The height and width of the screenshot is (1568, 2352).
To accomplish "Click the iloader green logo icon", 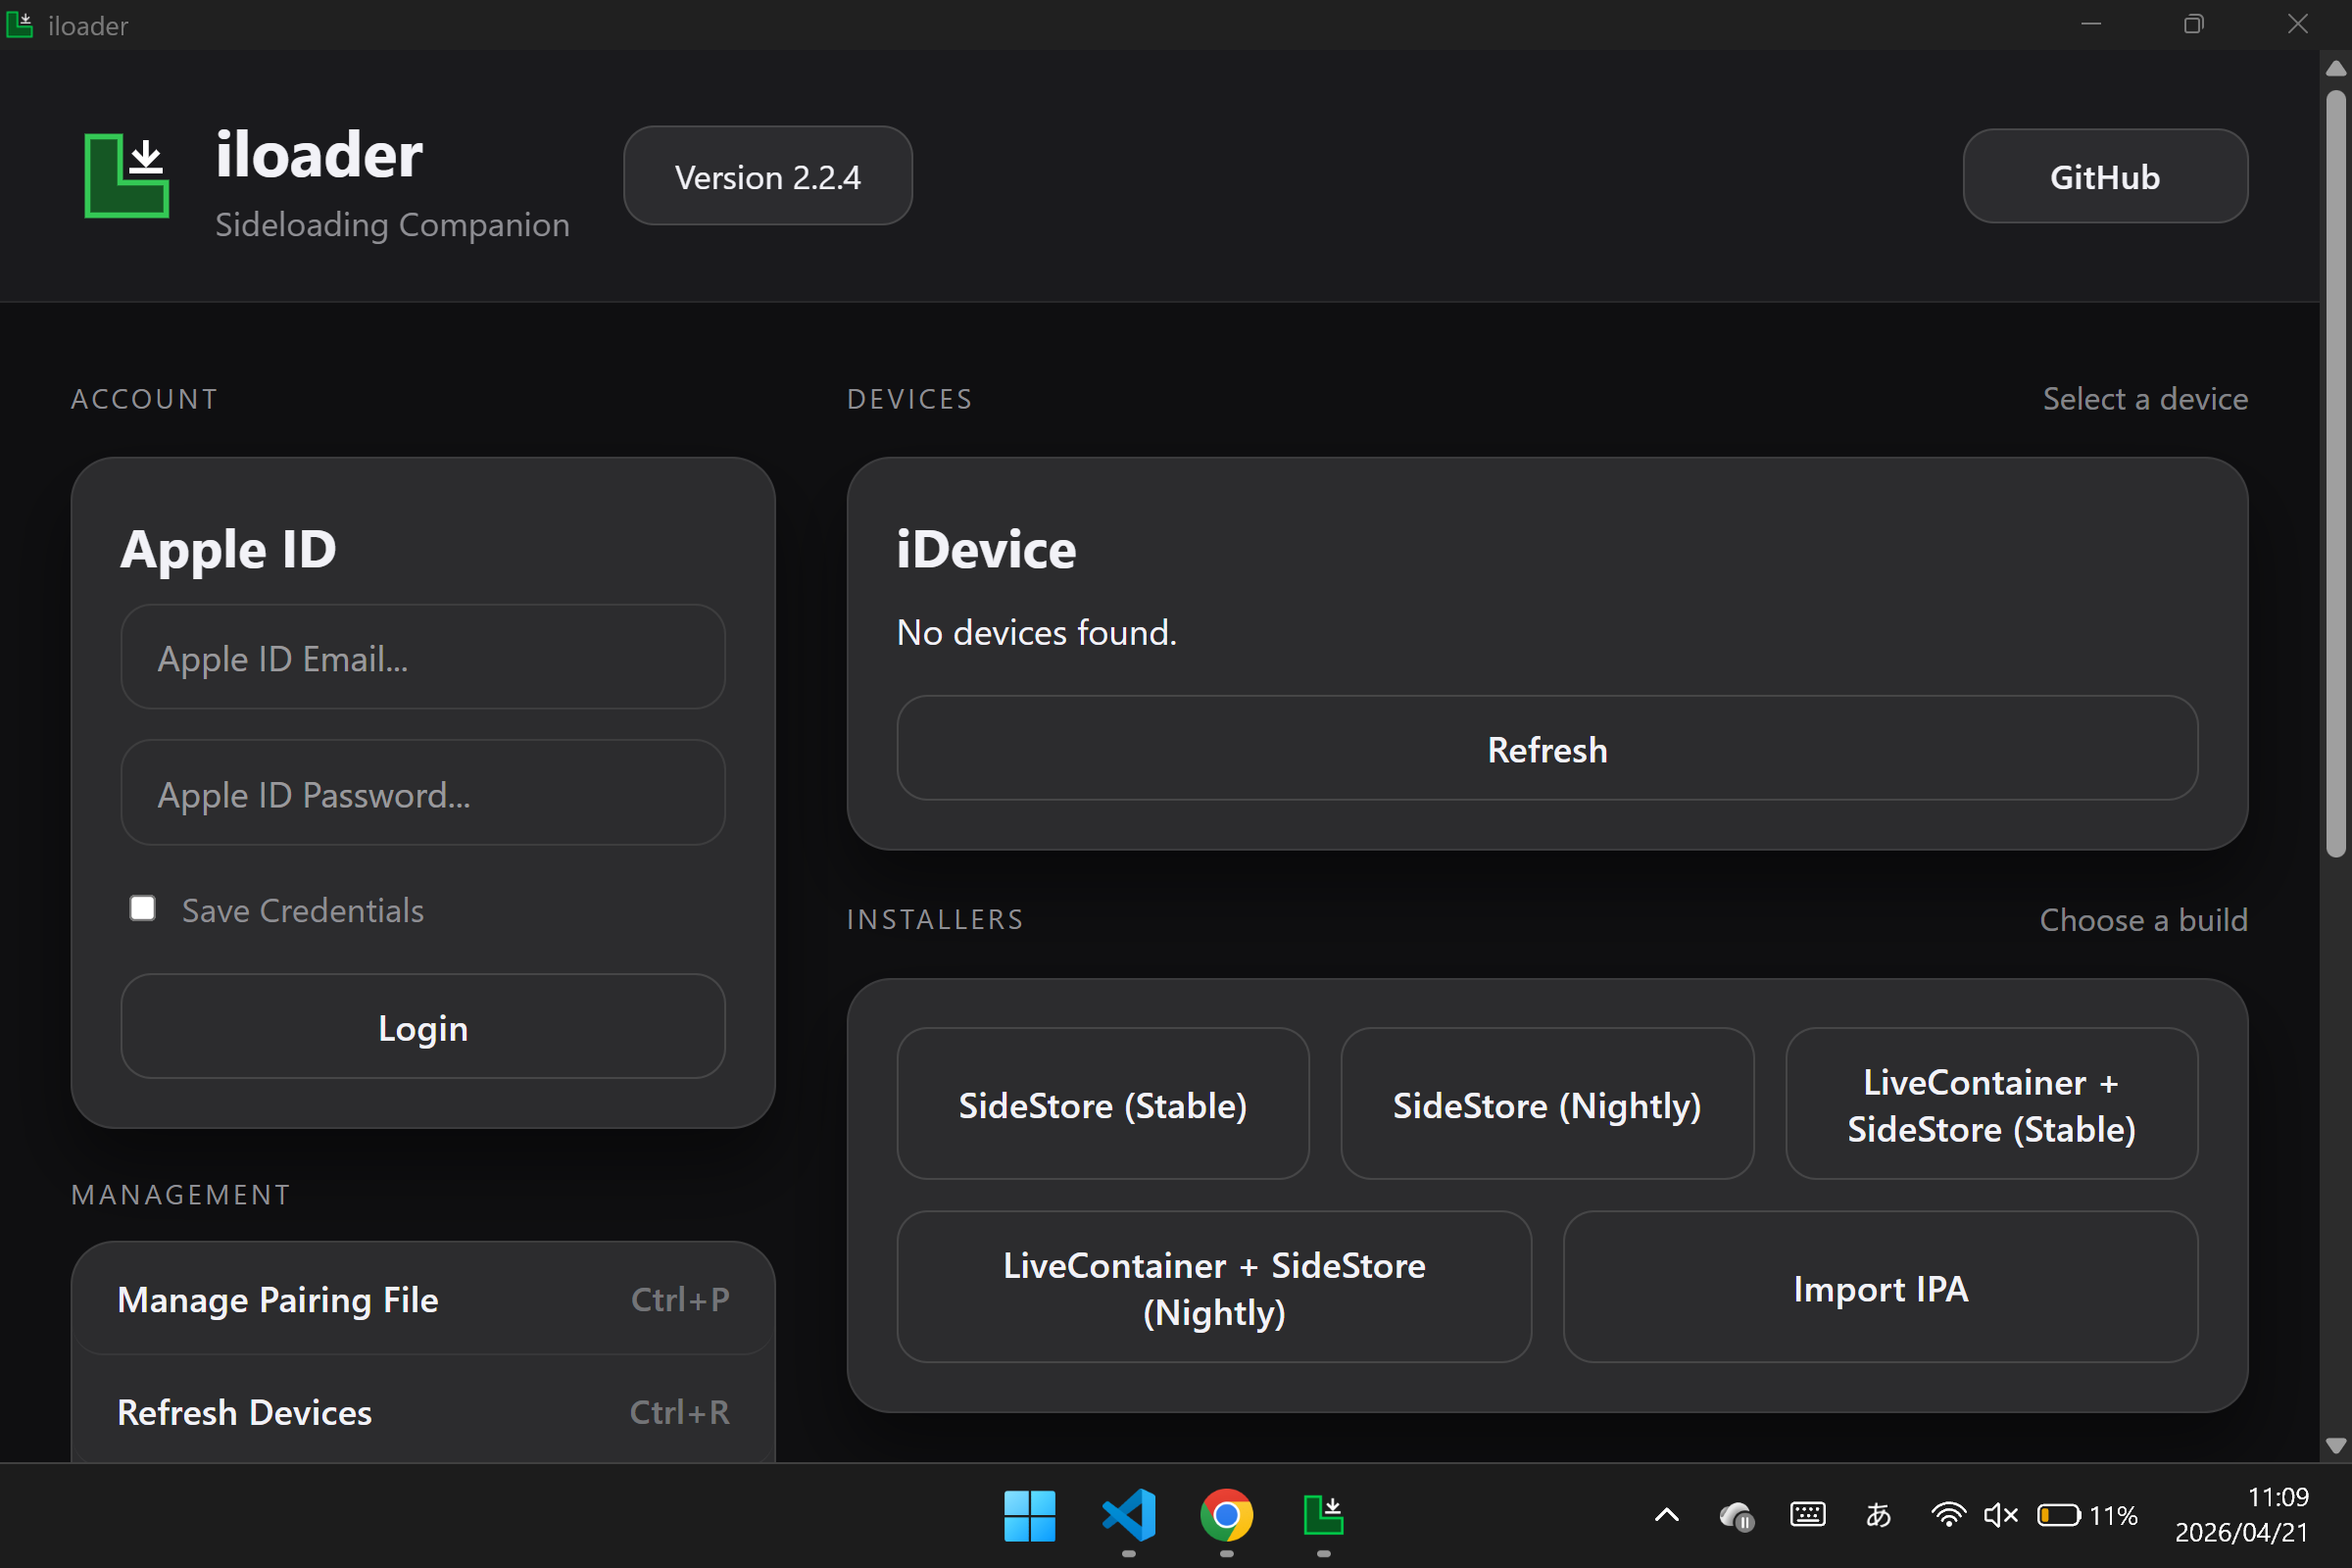I will point(127,175).
